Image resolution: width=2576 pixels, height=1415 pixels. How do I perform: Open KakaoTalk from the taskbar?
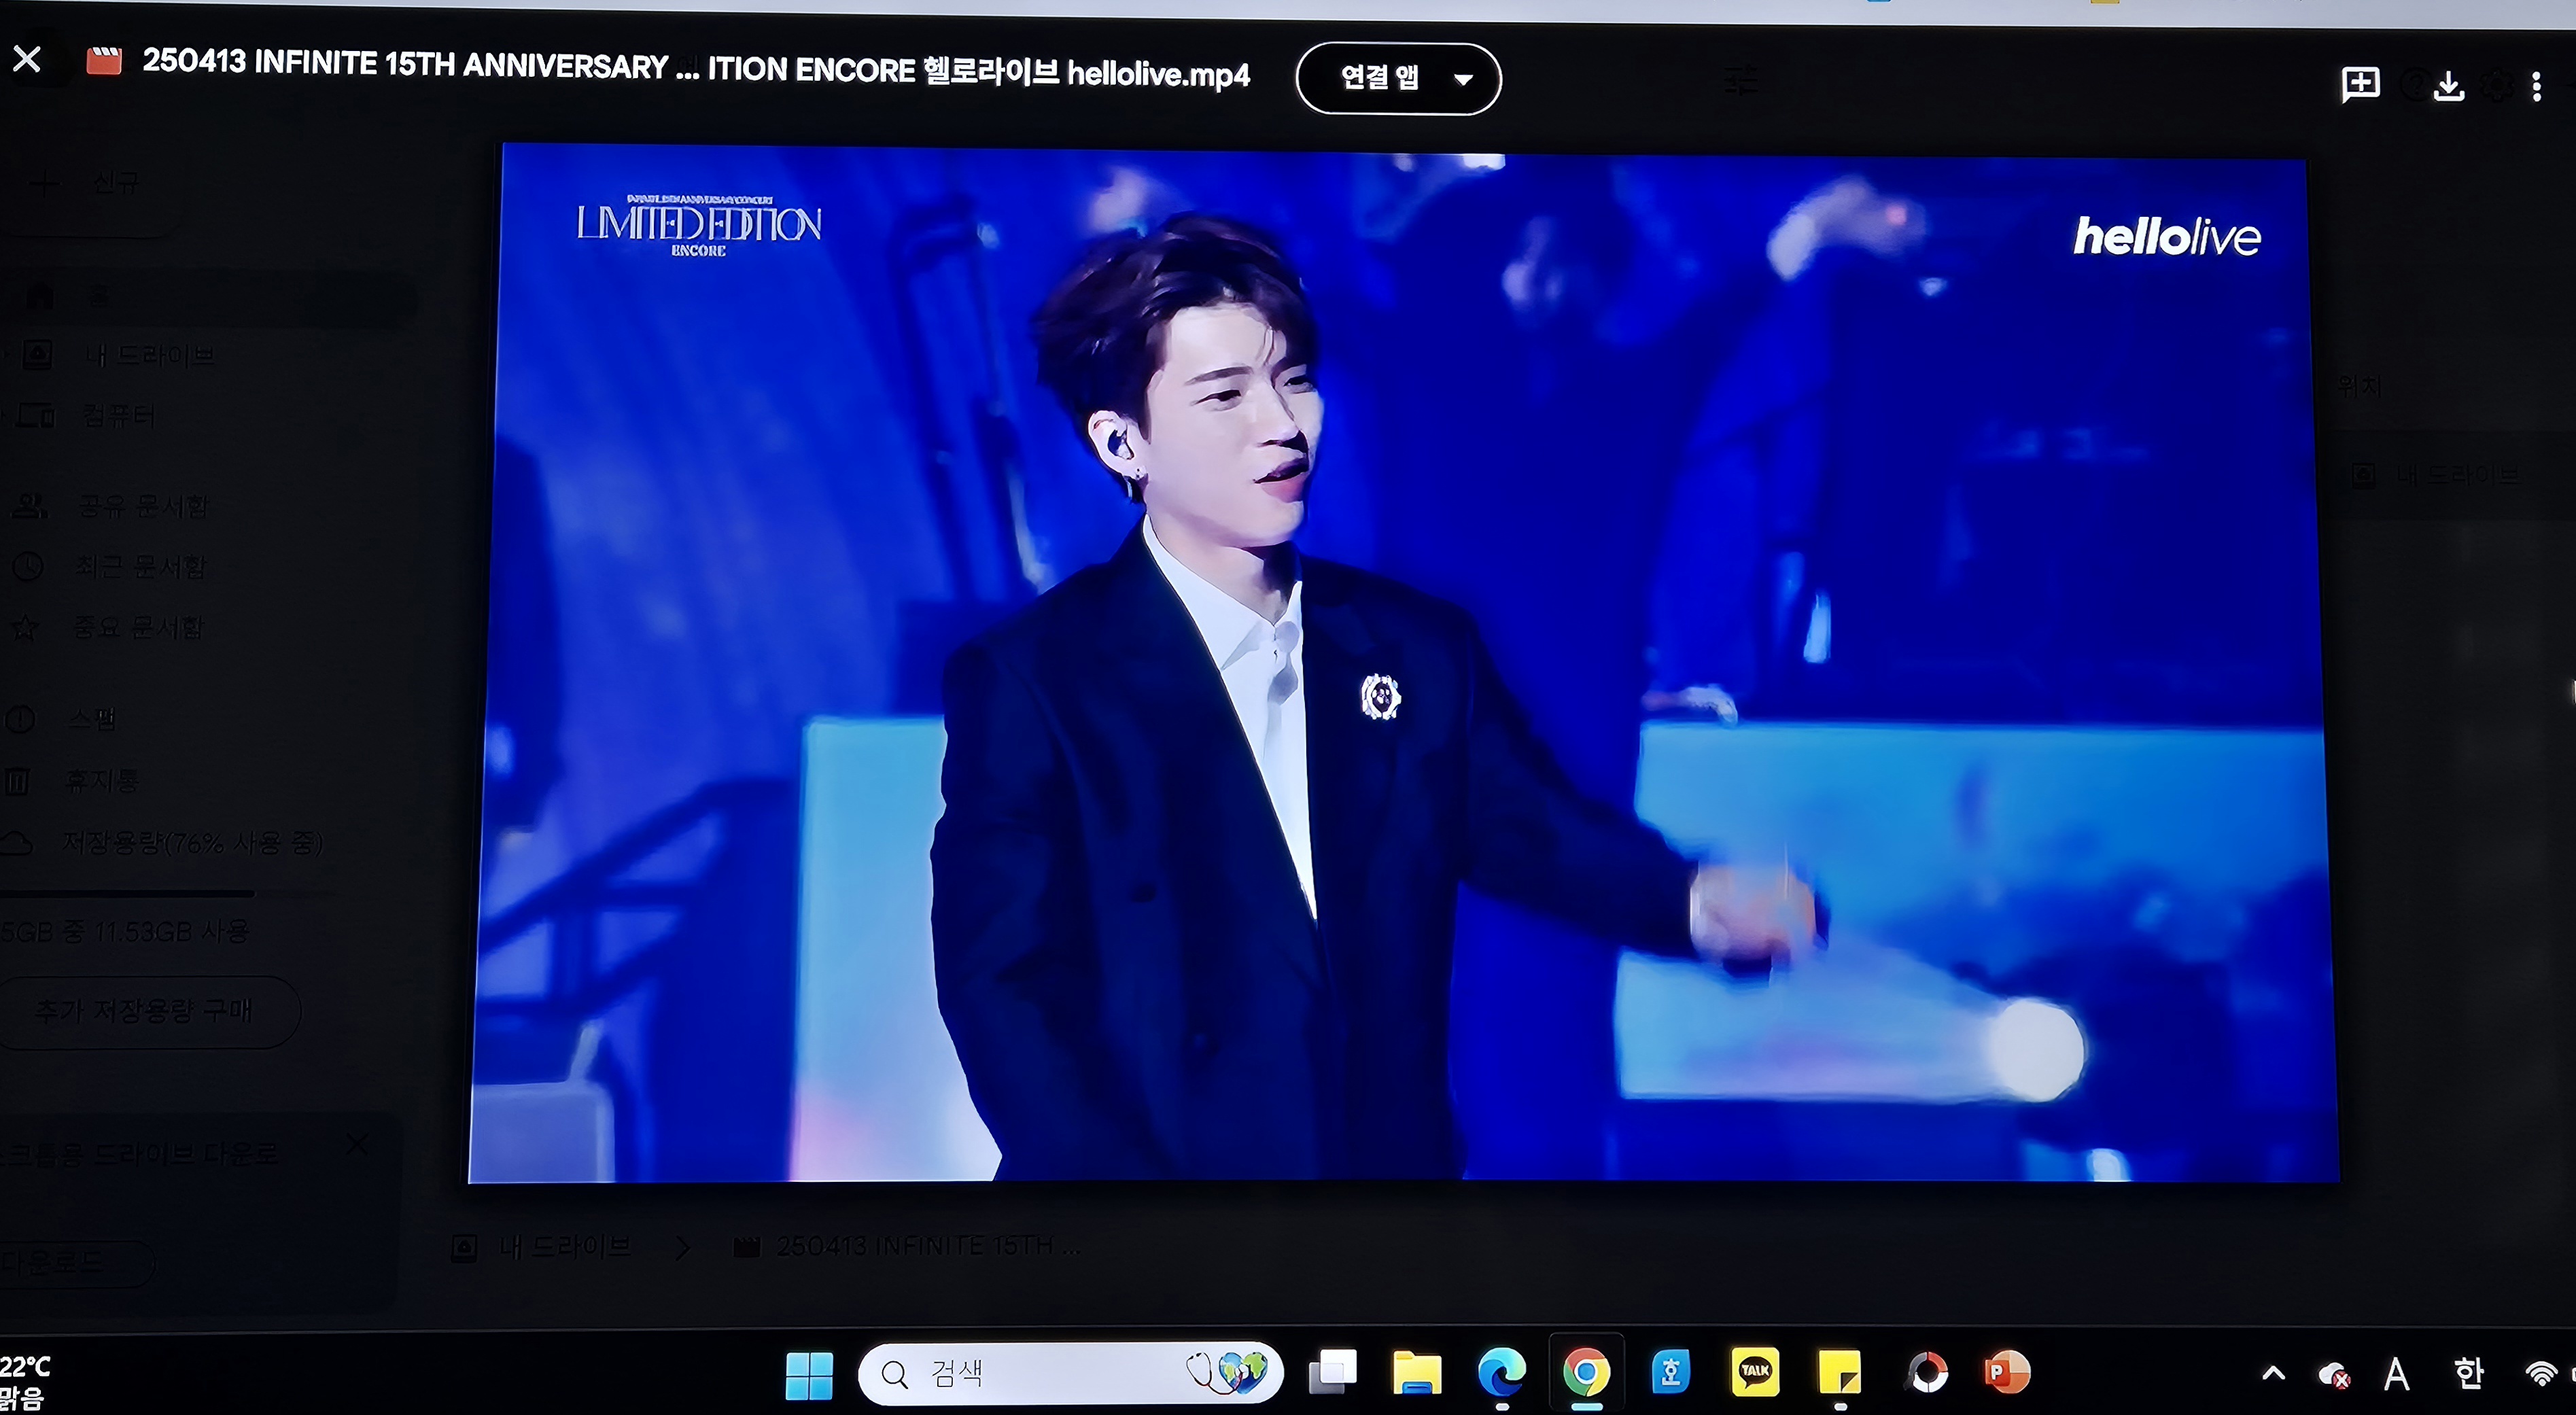click(1755, 1372)
